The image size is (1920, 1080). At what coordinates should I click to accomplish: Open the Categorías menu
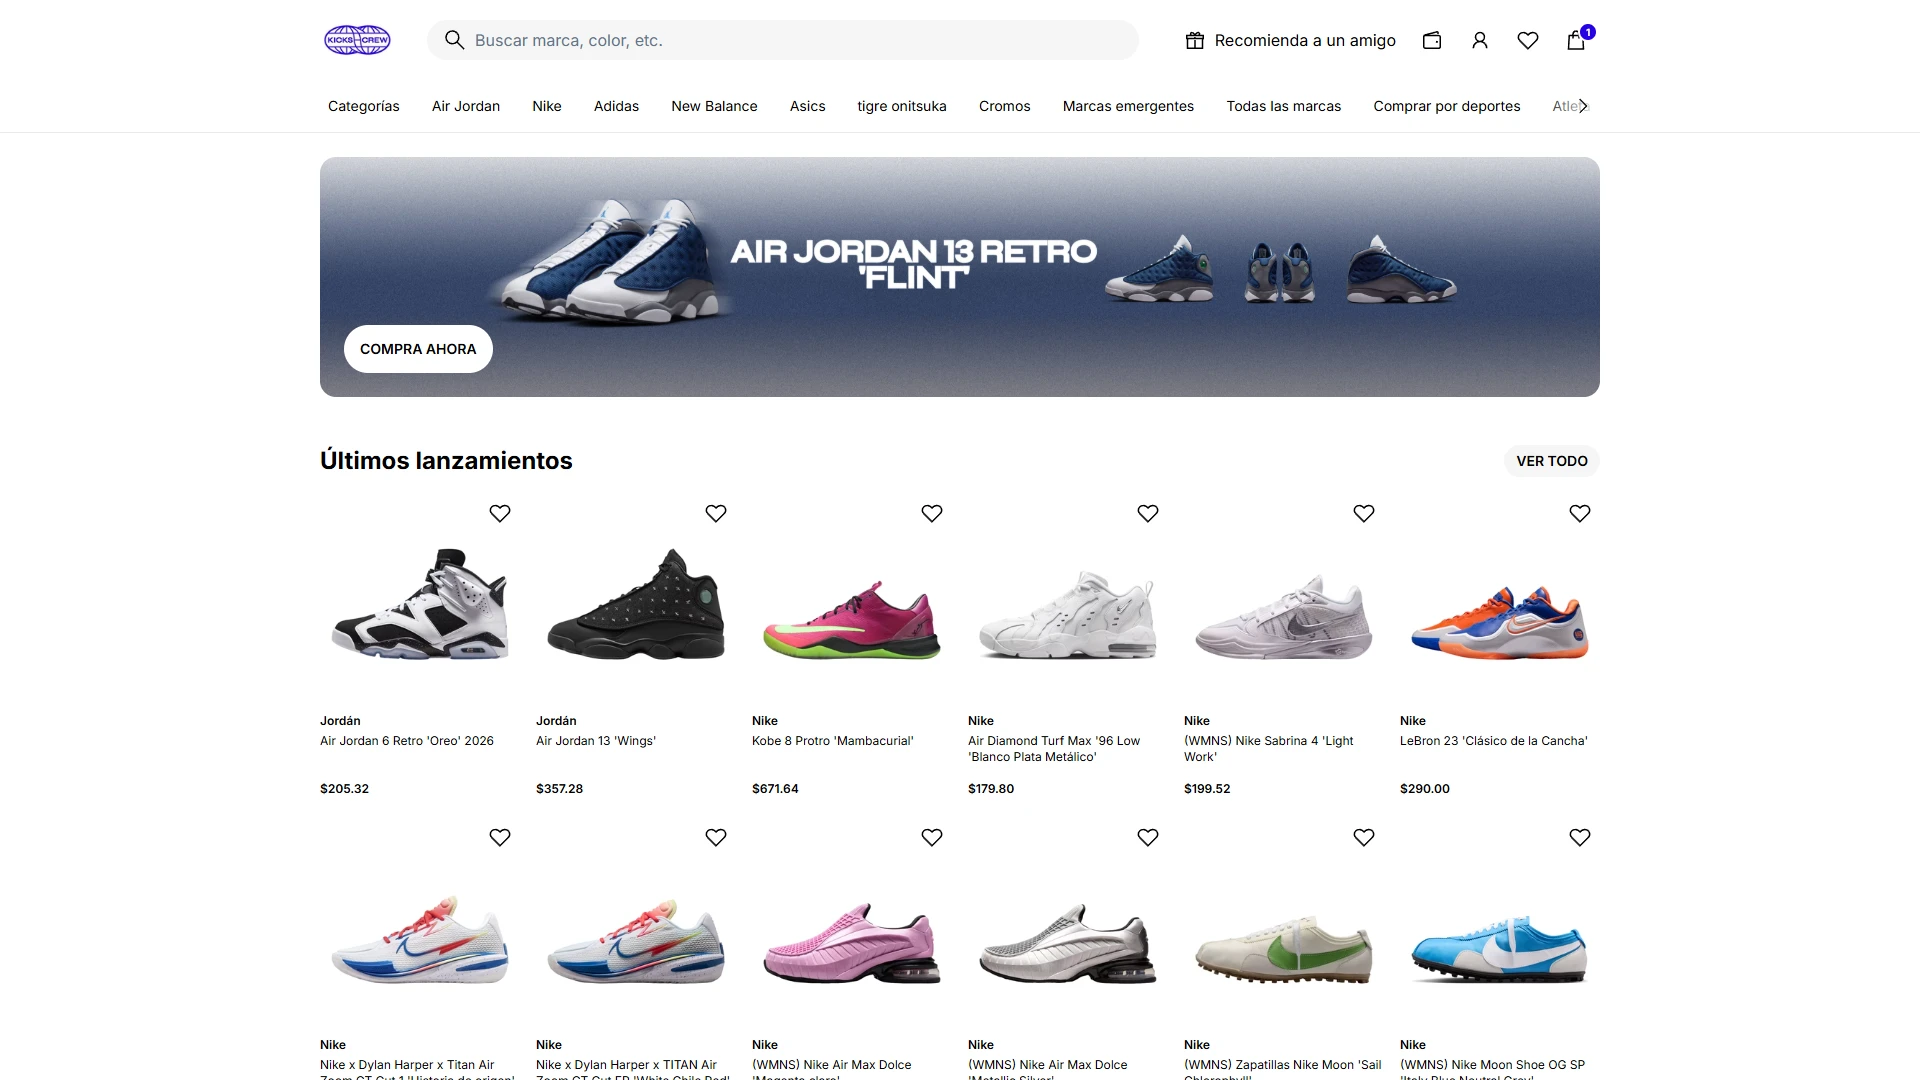click(x=363, y=106)
